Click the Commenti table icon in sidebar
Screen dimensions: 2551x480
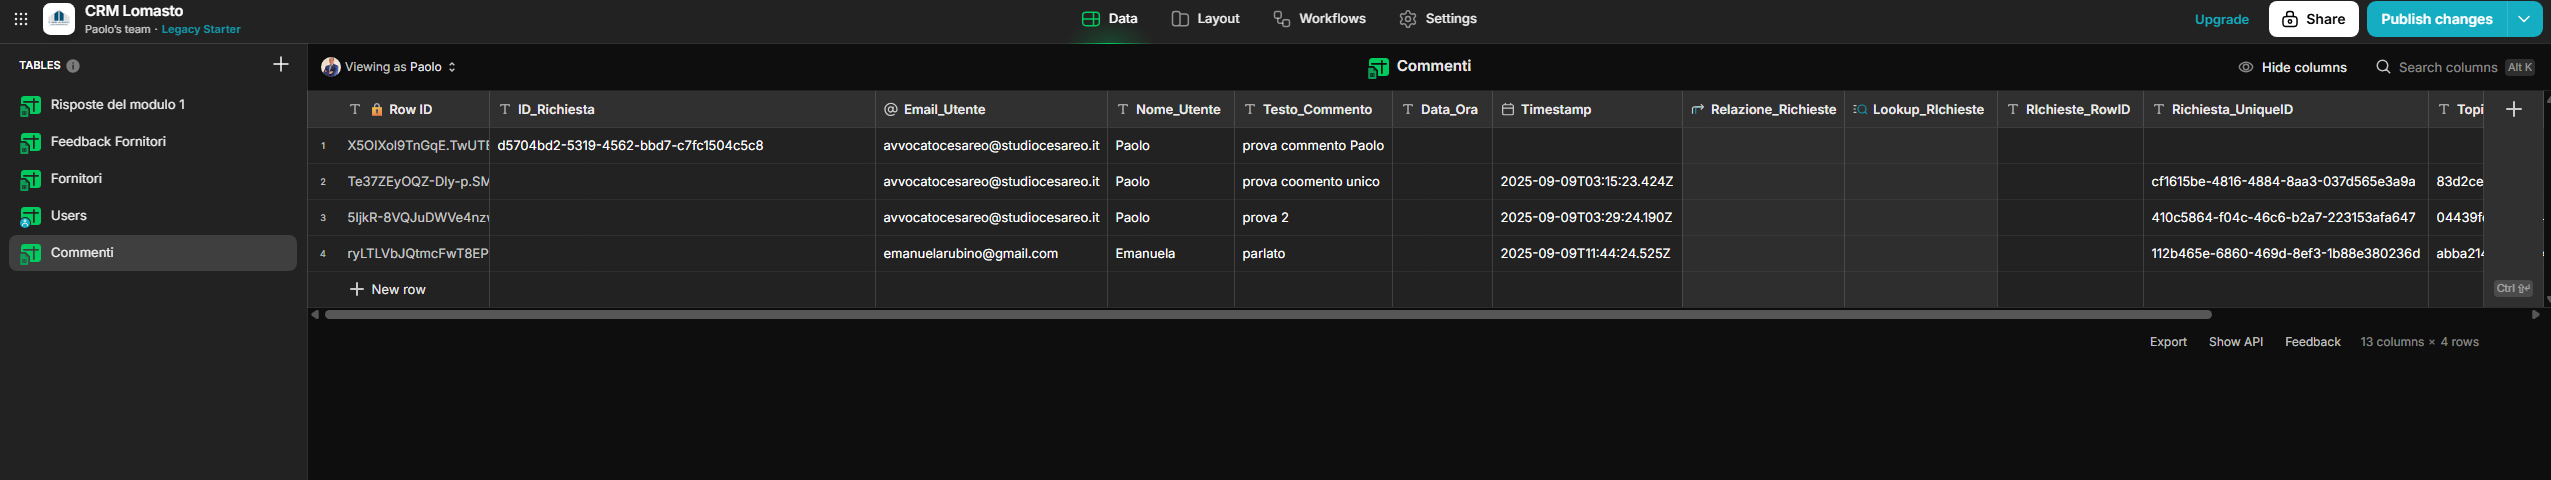(x=31, y=253)
